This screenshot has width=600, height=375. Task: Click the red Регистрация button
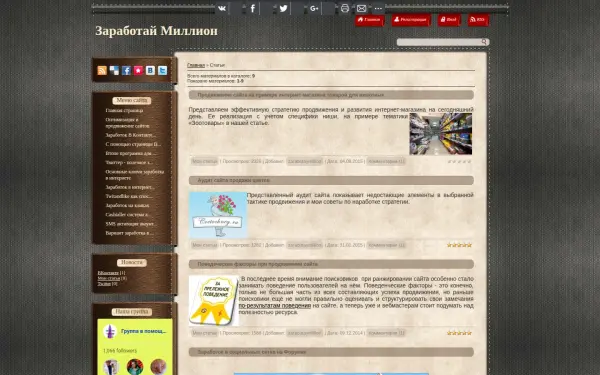[x=411, y=20]
